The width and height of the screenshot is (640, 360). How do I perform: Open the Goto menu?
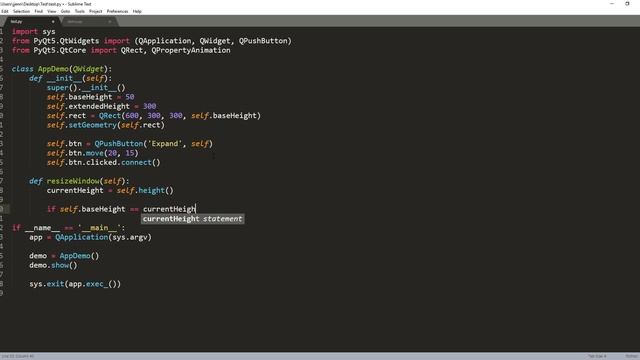65,11
